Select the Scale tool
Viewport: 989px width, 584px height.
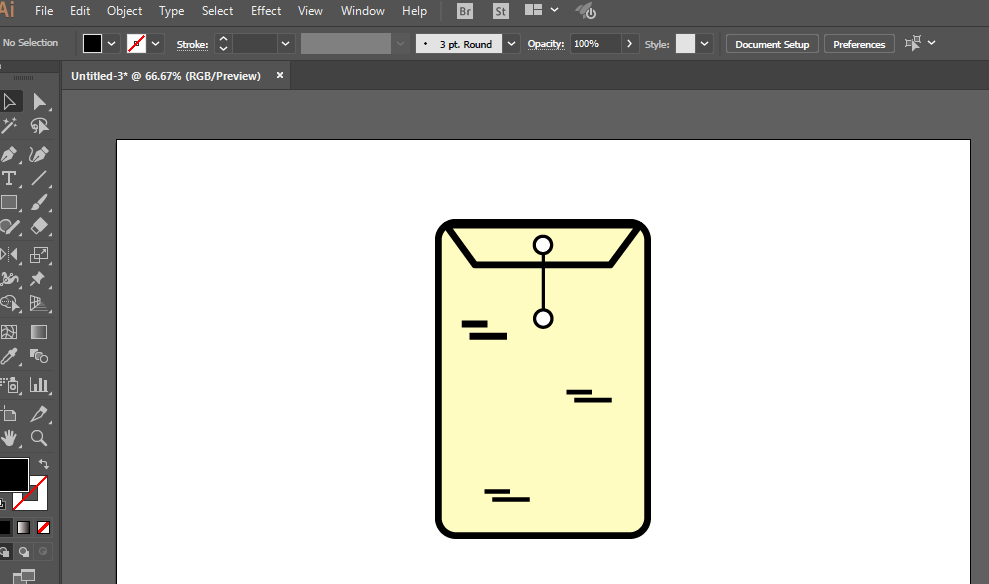tap(39, 255)
